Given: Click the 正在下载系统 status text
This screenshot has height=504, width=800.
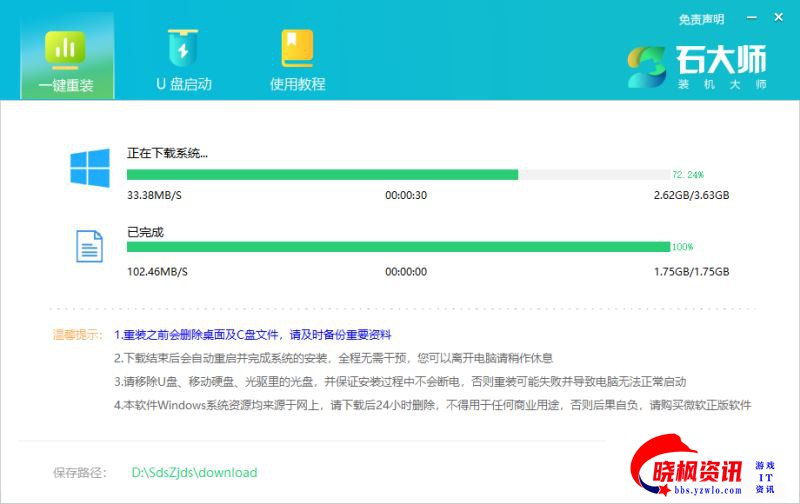Looking at the screenshot, I should pyautogui.click(x=167, y=153).
